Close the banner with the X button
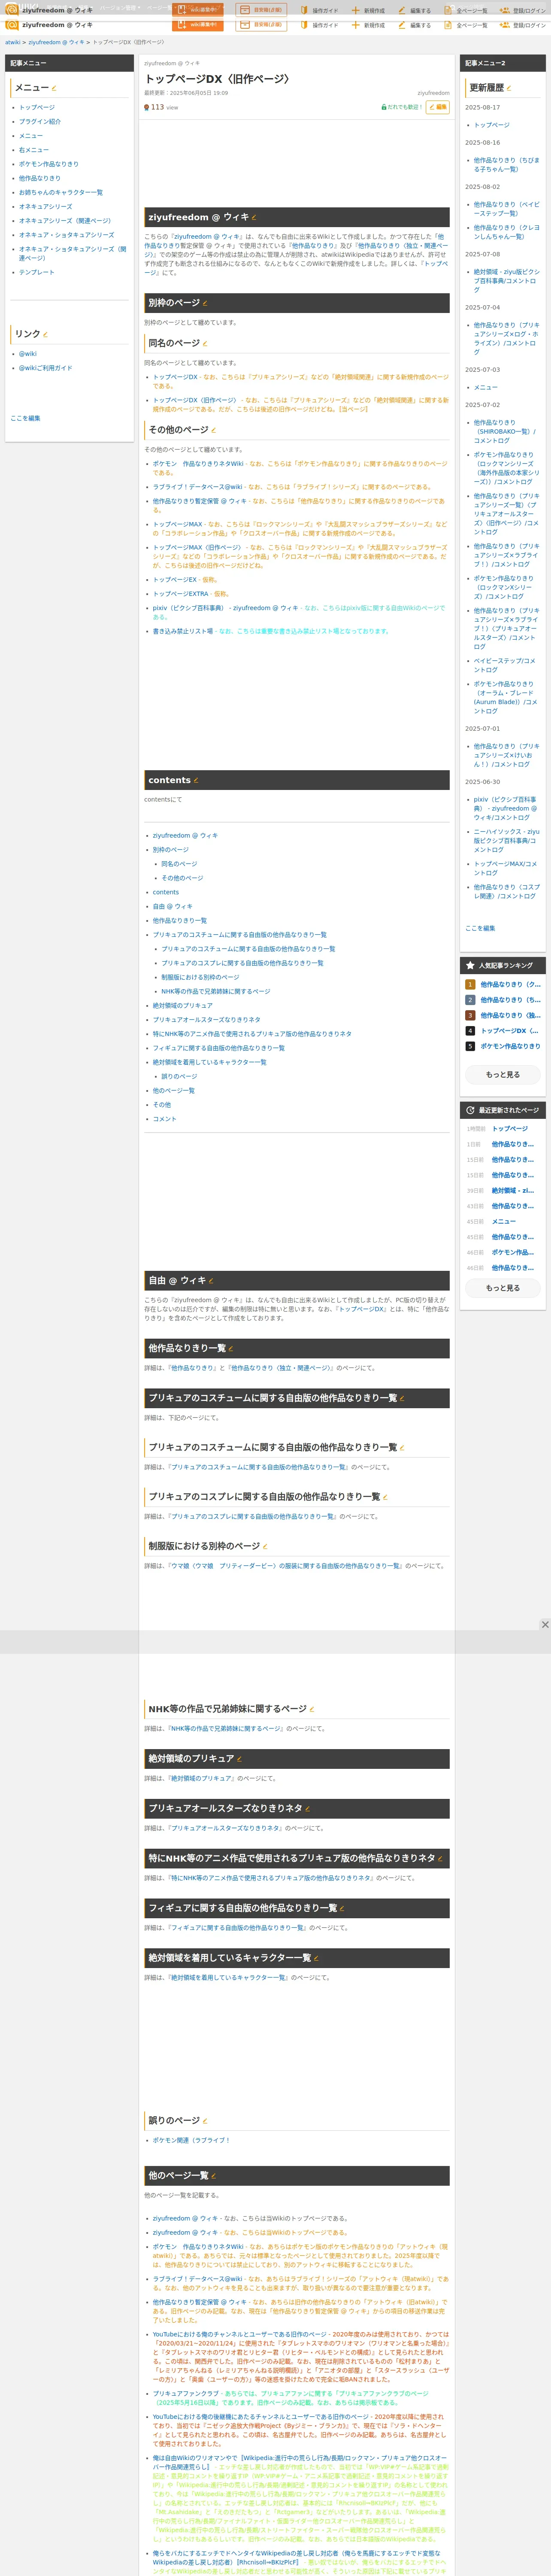Image resolution: width=551 pixels, height=2576 pixels. point(545,1625)
